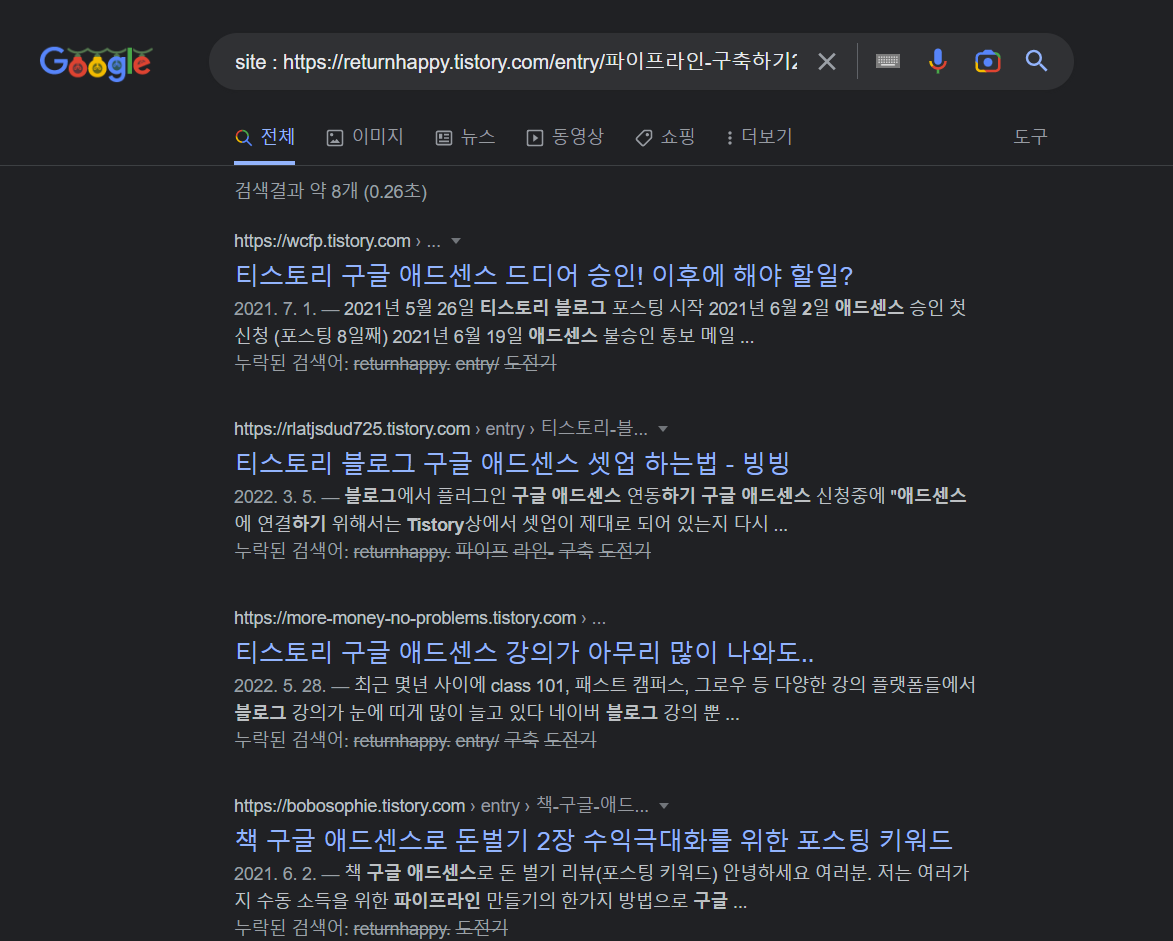Start voice search with the microphone icon
Viewport: 1173px width, 941px height.
[937, 61]
